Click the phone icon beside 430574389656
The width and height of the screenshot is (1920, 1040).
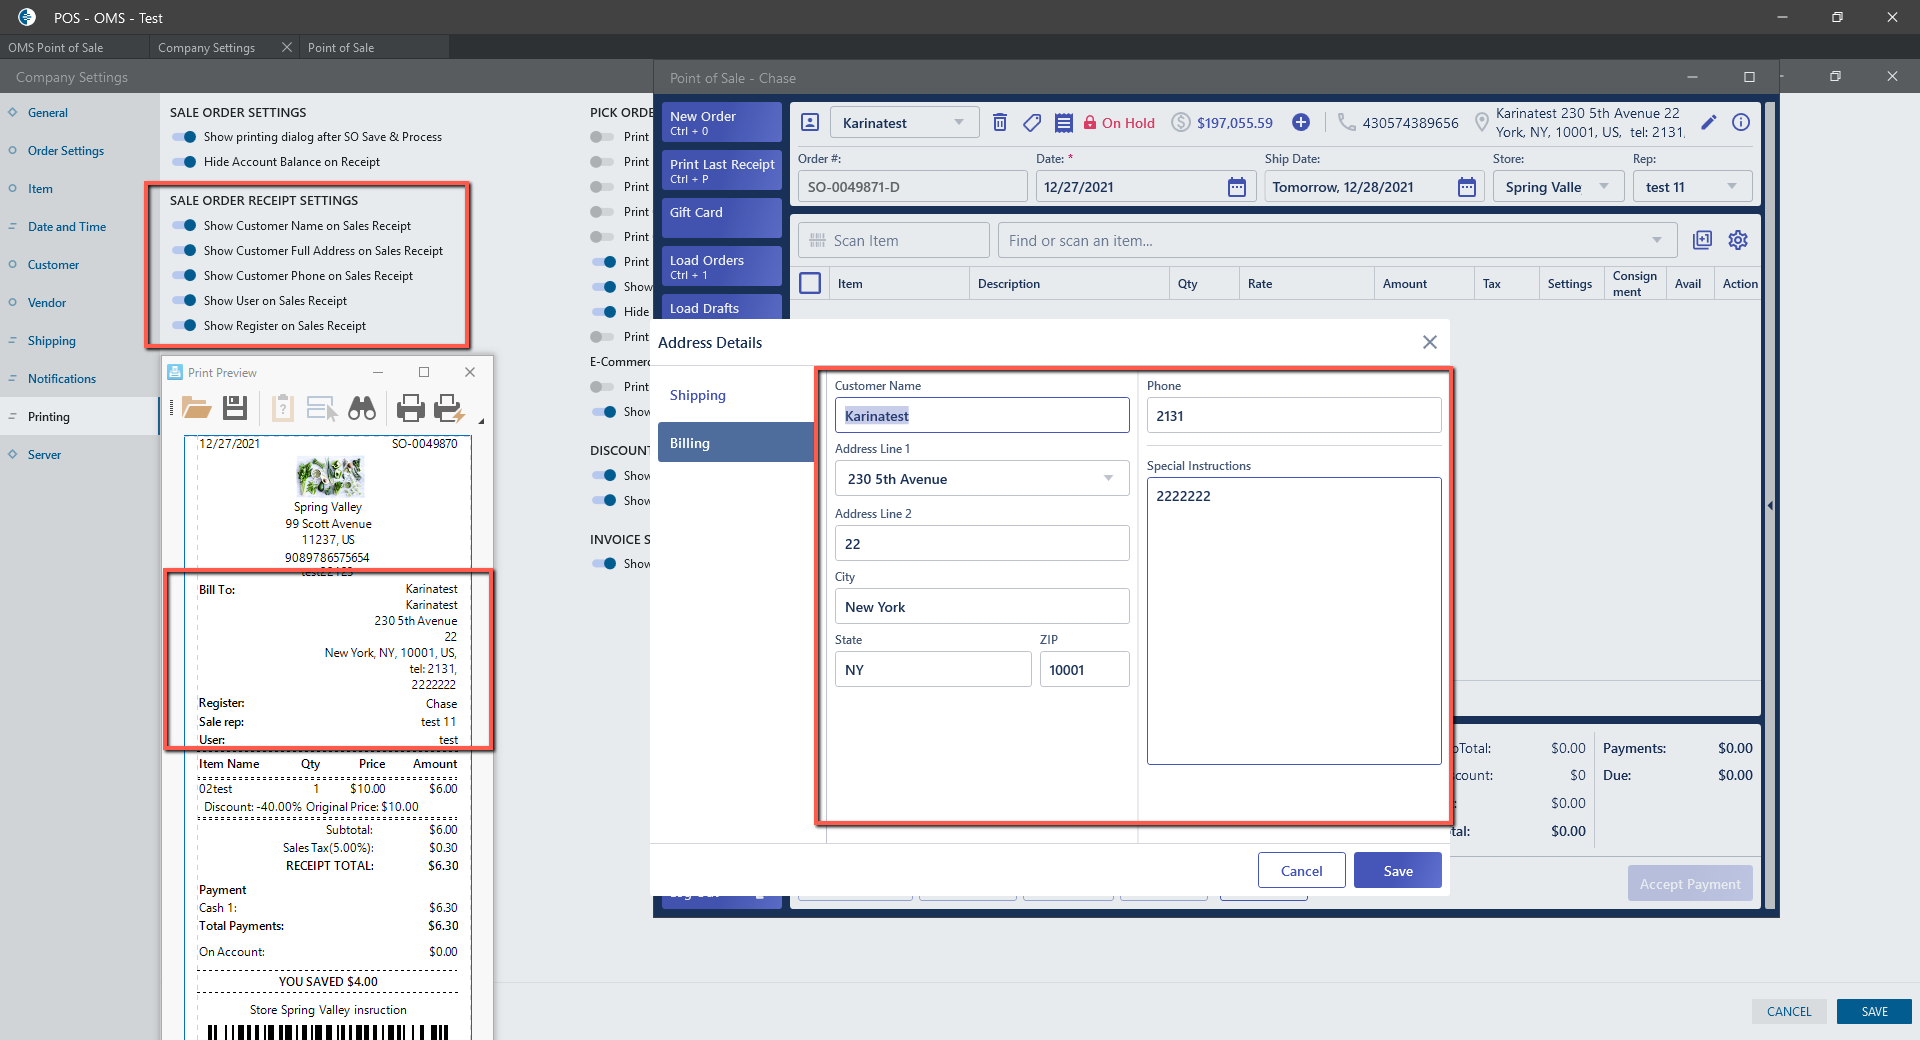1347,122
